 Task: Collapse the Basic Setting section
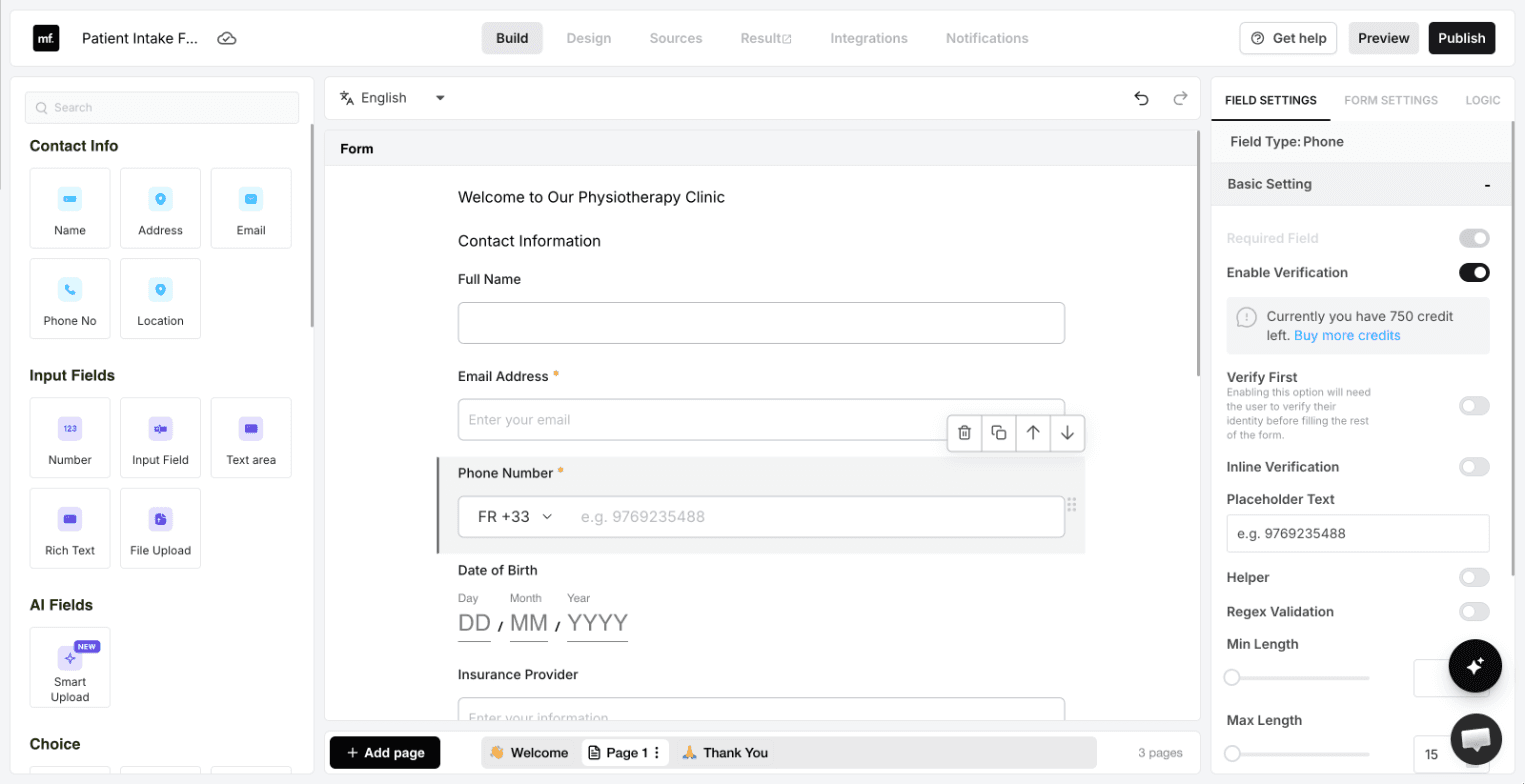(x=1487, y=185)
